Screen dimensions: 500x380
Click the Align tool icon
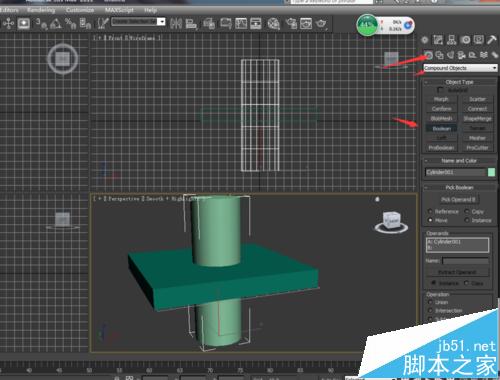(x=191, y=23)
